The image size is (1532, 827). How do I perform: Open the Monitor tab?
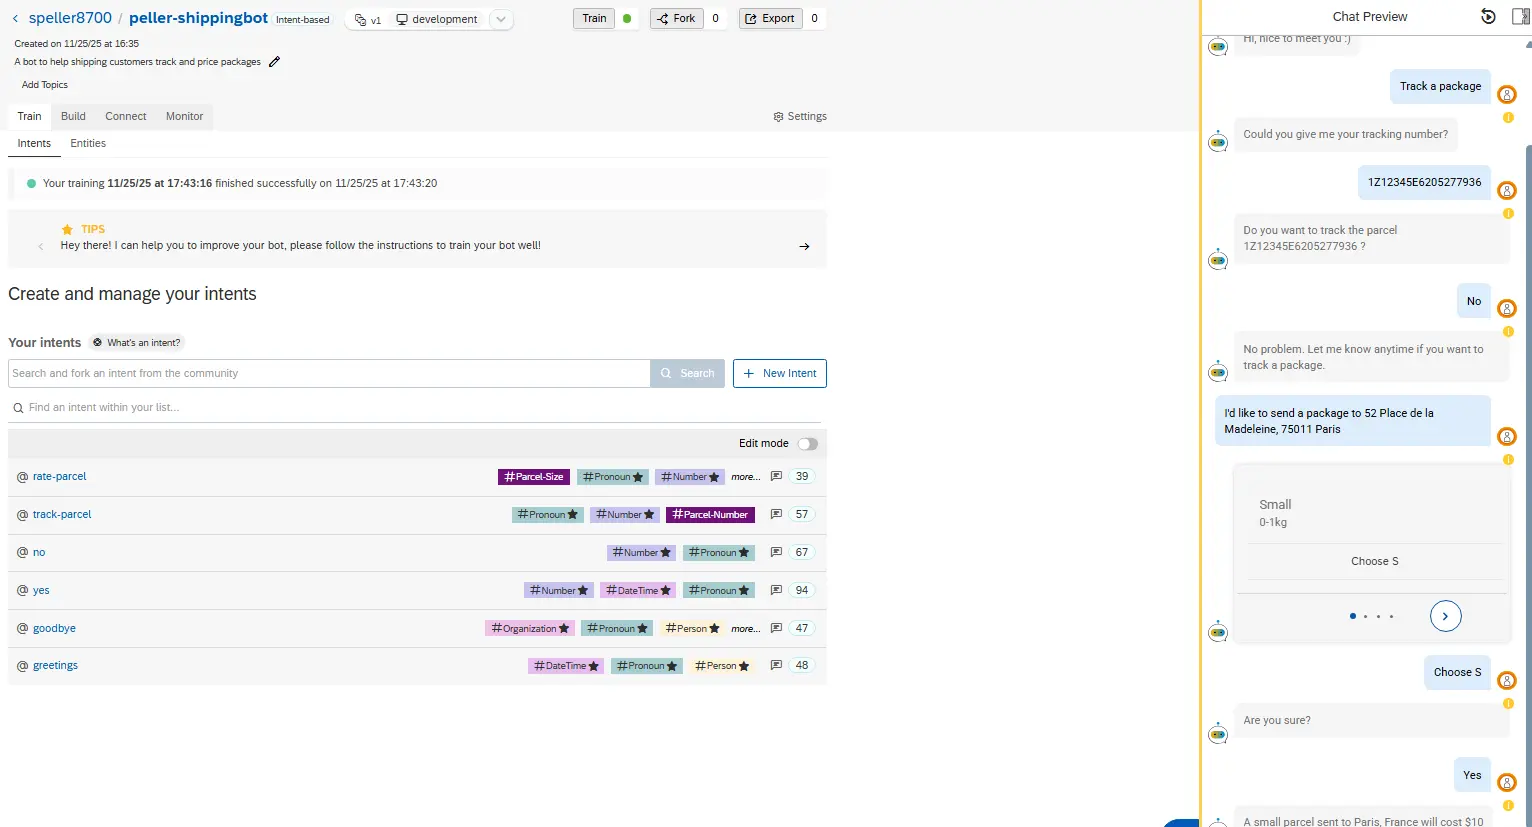click(184, 116)
